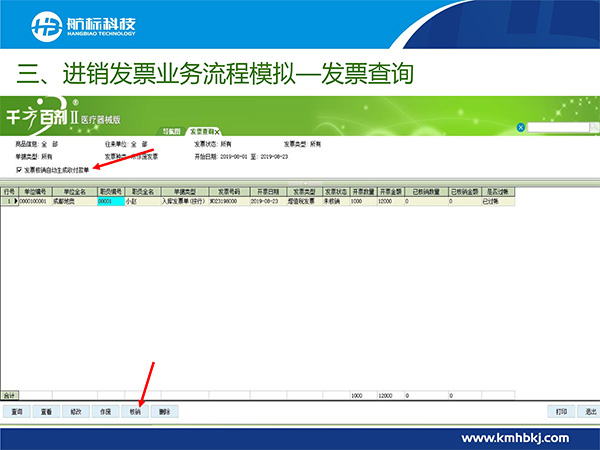Sort by the 已核销数量 column header

[426, 192]
